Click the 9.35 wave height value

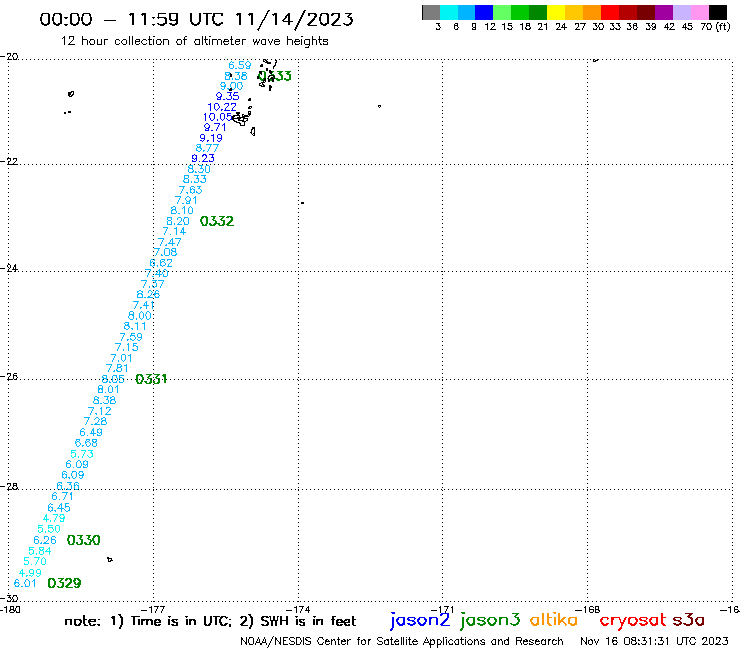227,96
